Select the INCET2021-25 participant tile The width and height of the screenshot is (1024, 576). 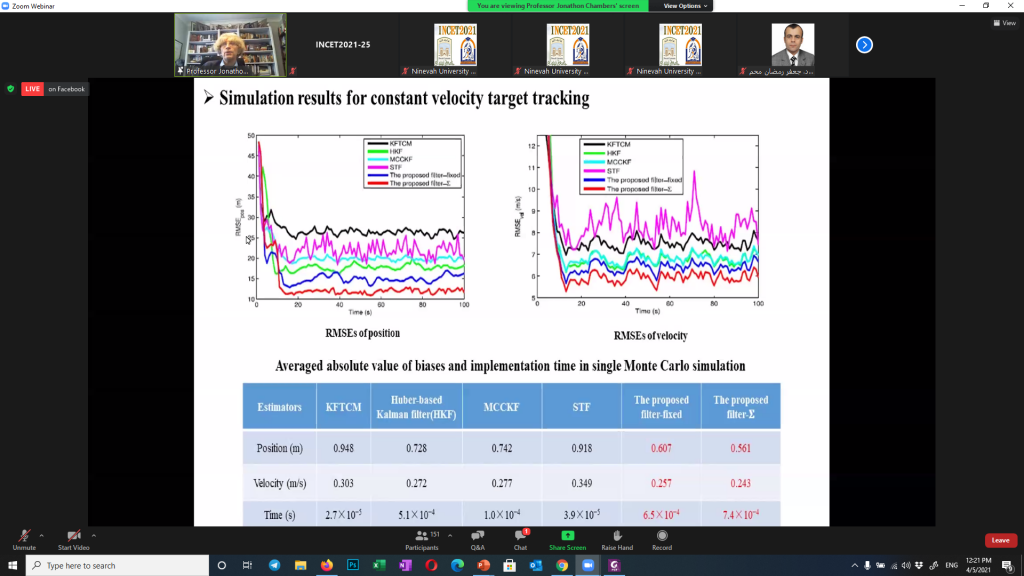[x=343, y=45]
